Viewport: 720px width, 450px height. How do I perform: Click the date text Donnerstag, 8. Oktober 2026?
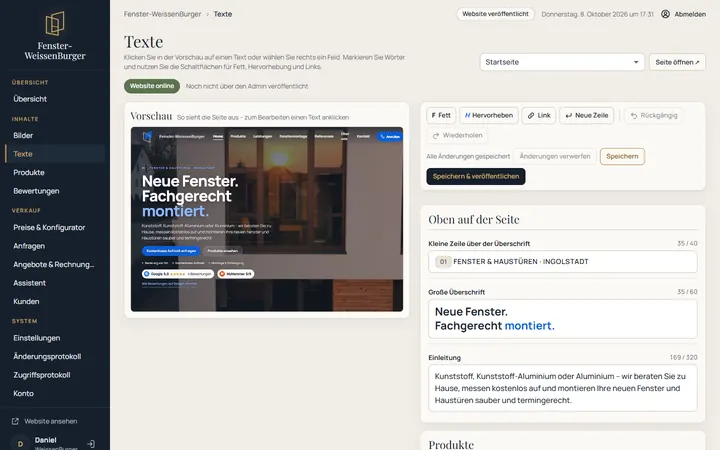tap(597, 14)
